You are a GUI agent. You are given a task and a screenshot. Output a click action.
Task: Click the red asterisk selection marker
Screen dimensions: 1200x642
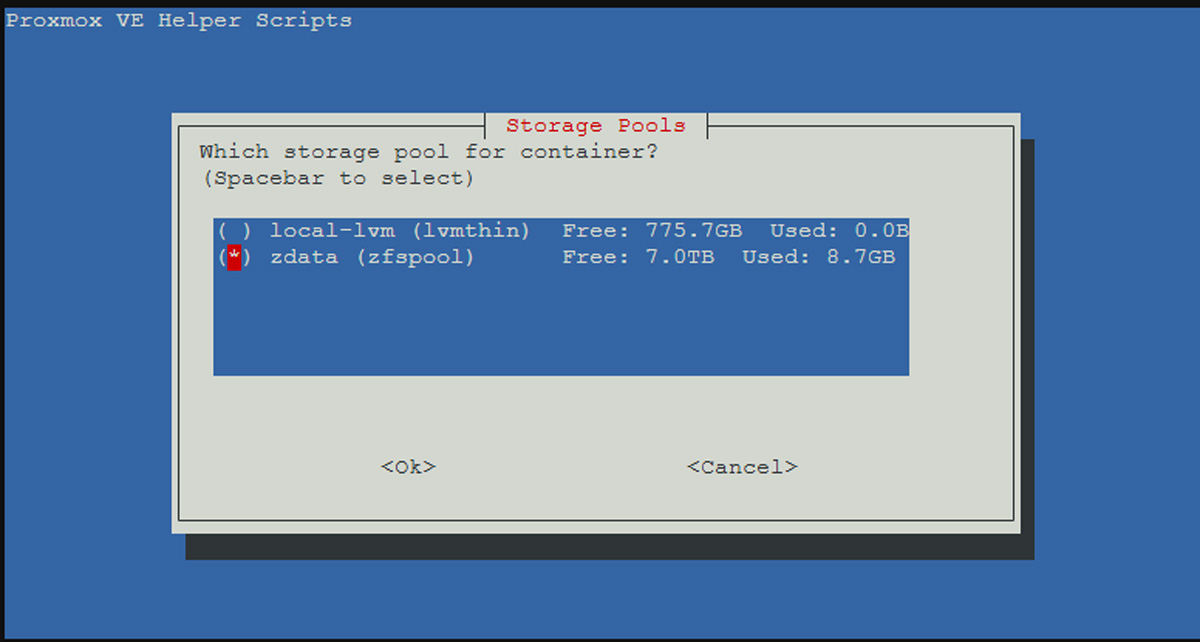(234, 258)
